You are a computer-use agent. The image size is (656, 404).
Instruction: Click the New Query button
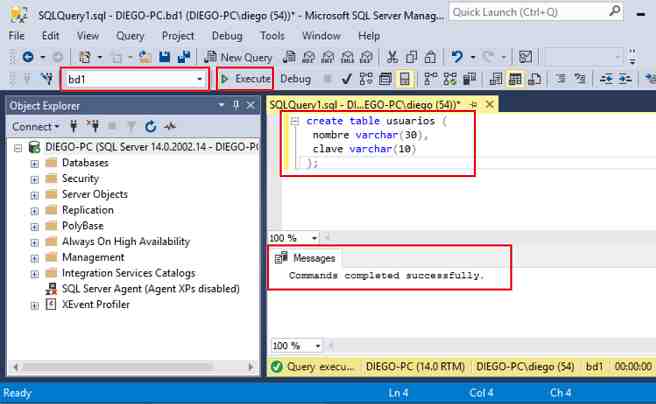click(x=238, y=57)
